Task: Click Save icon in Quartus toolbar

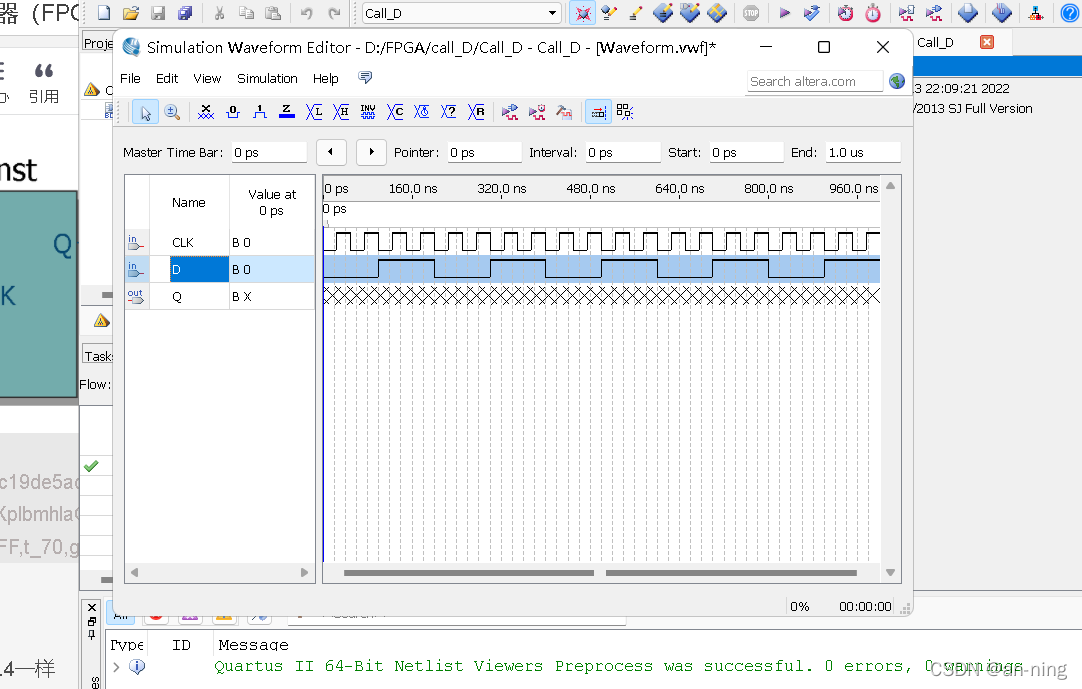Action: pos(158,12)
